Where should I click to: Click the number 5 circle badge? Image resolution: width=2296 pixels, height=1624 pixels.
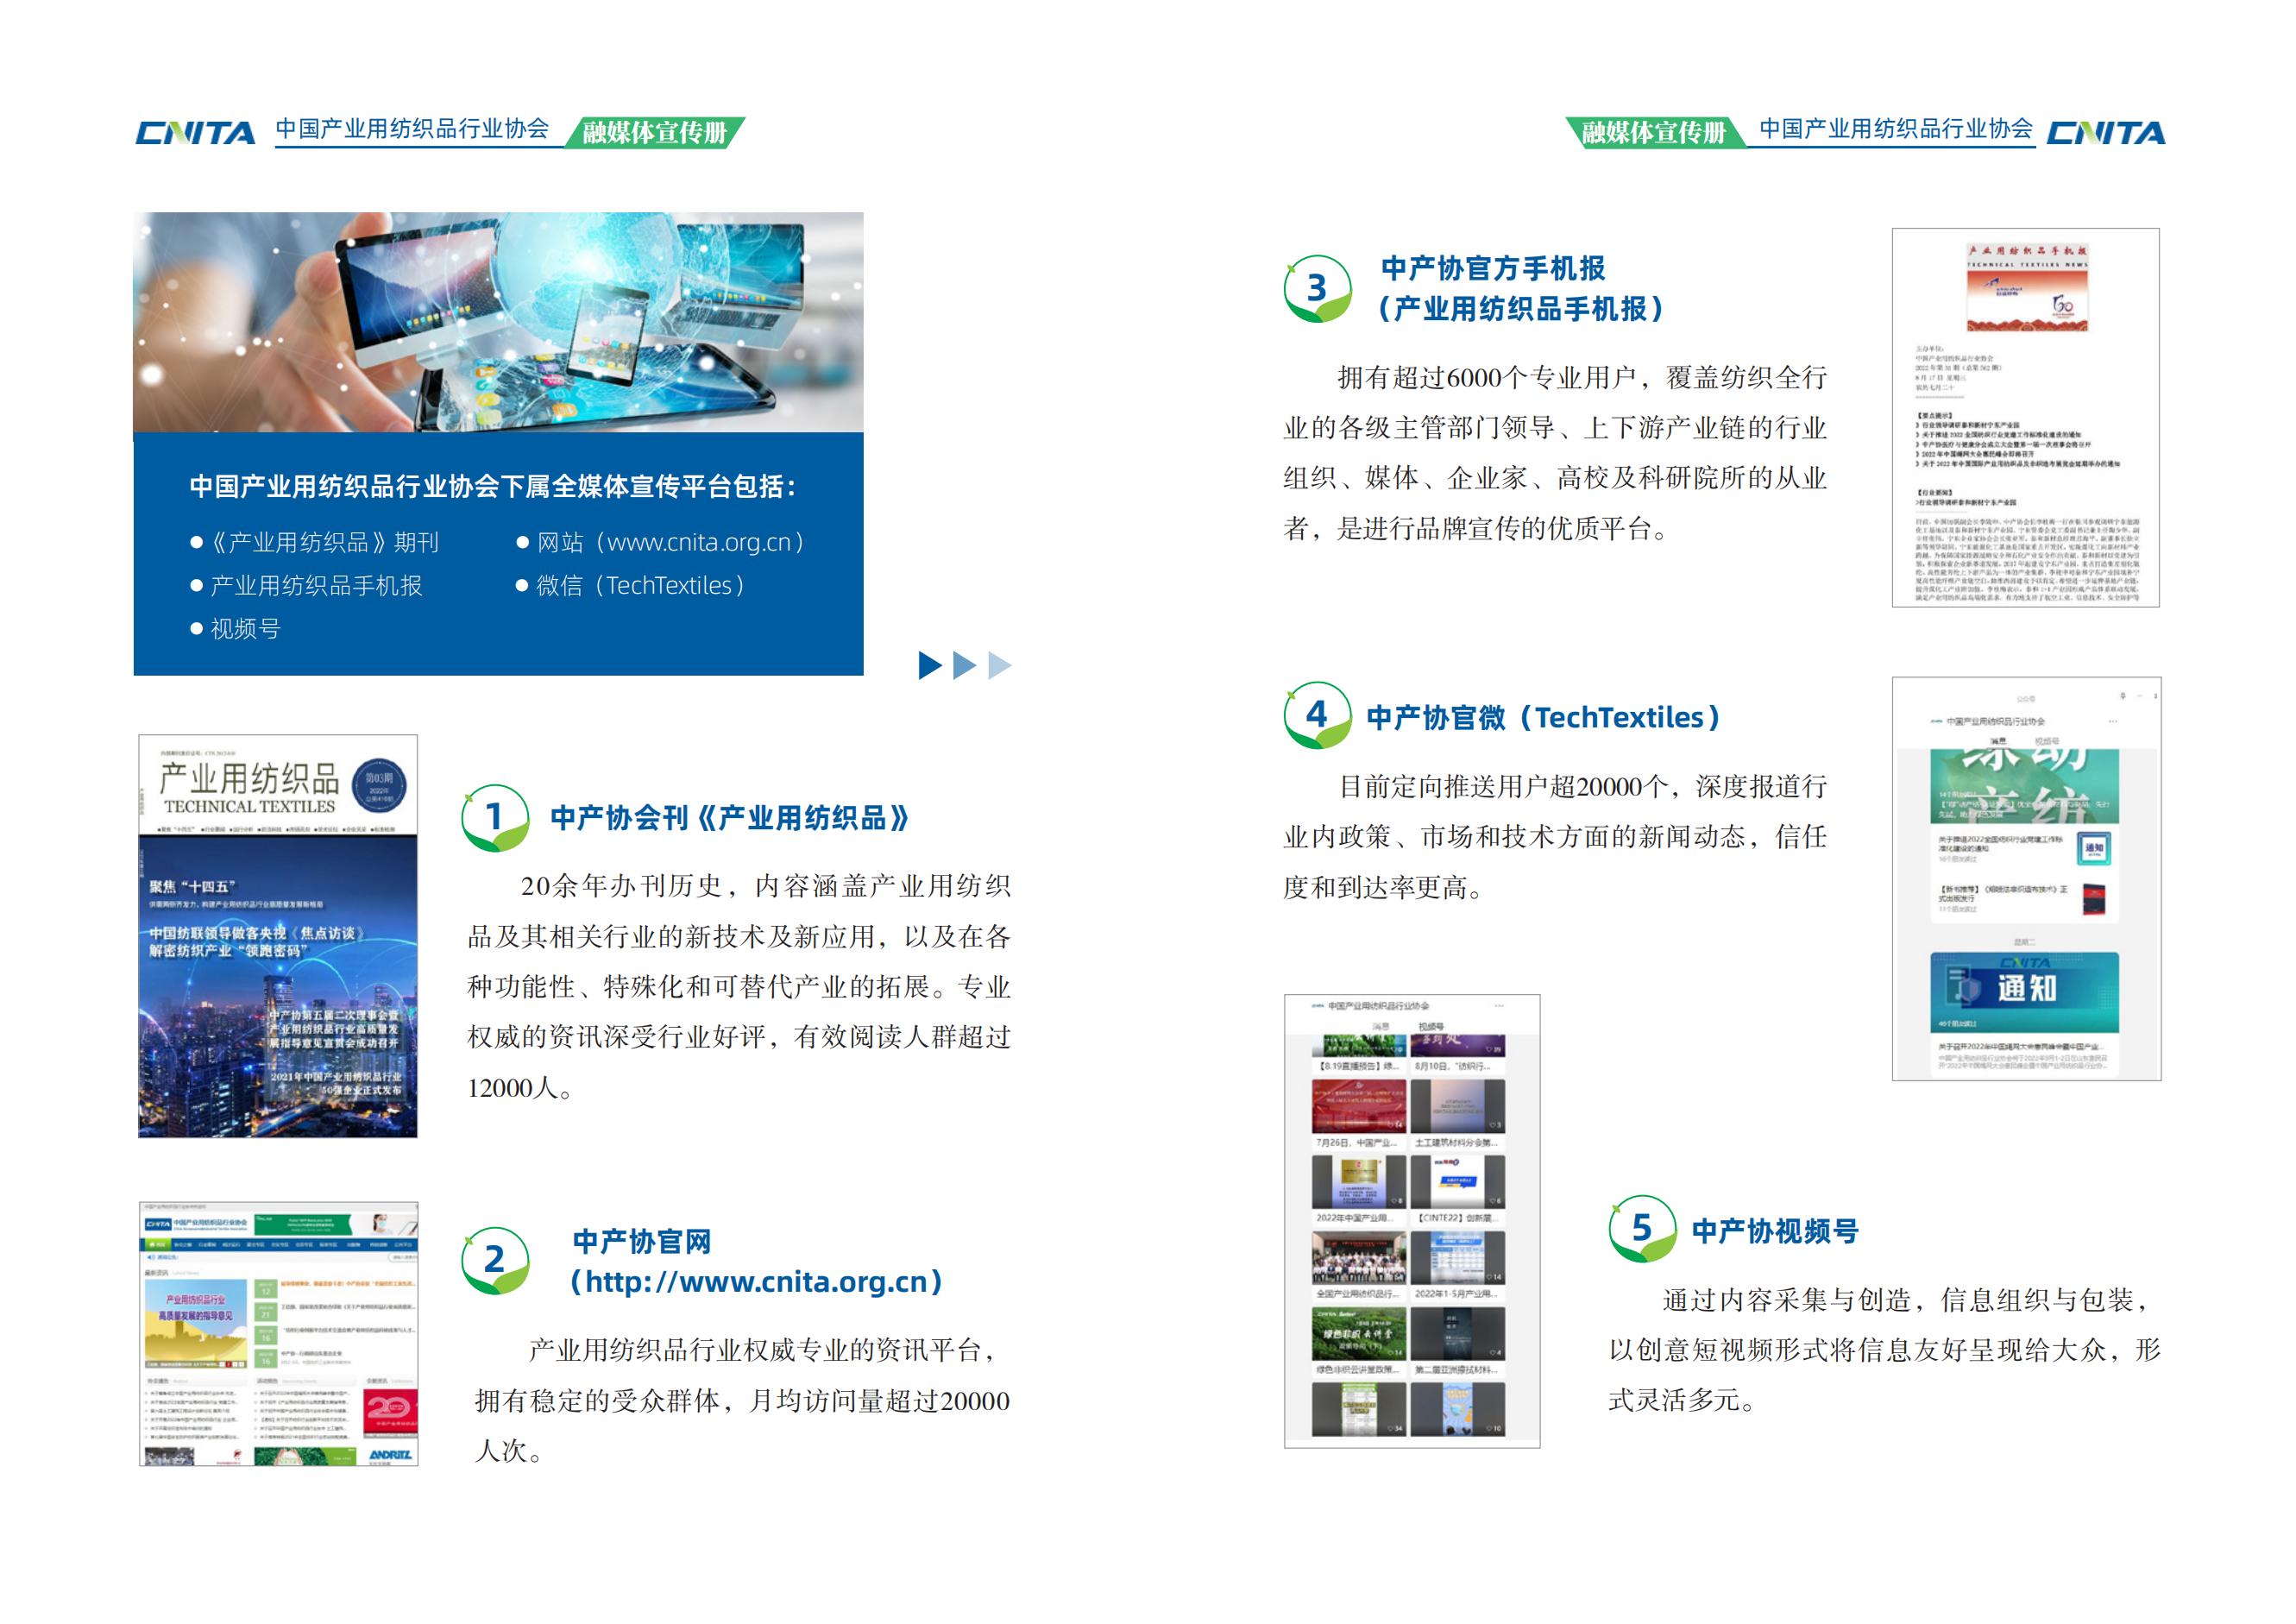[x=1642, y=1228]
